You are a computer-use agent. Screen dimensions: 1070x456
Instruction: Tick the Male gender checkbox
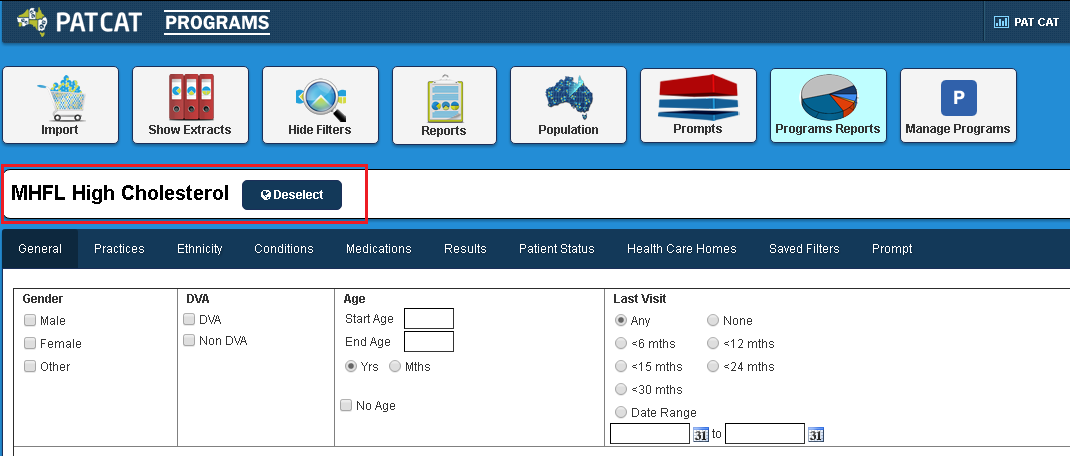(x=30, y=320)
